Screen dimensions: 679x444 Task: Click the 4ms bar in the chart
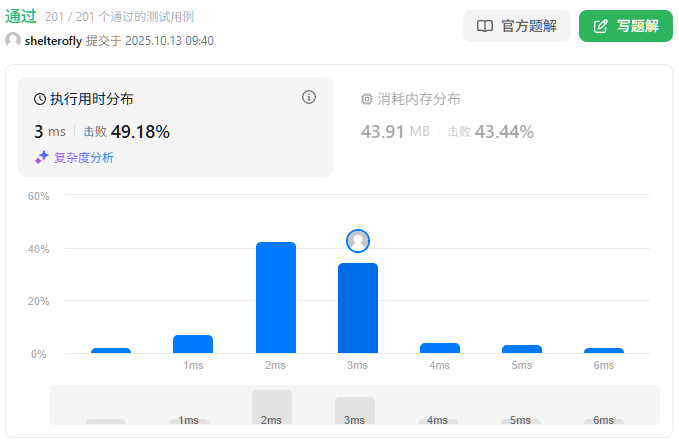(x=440, y=348)
